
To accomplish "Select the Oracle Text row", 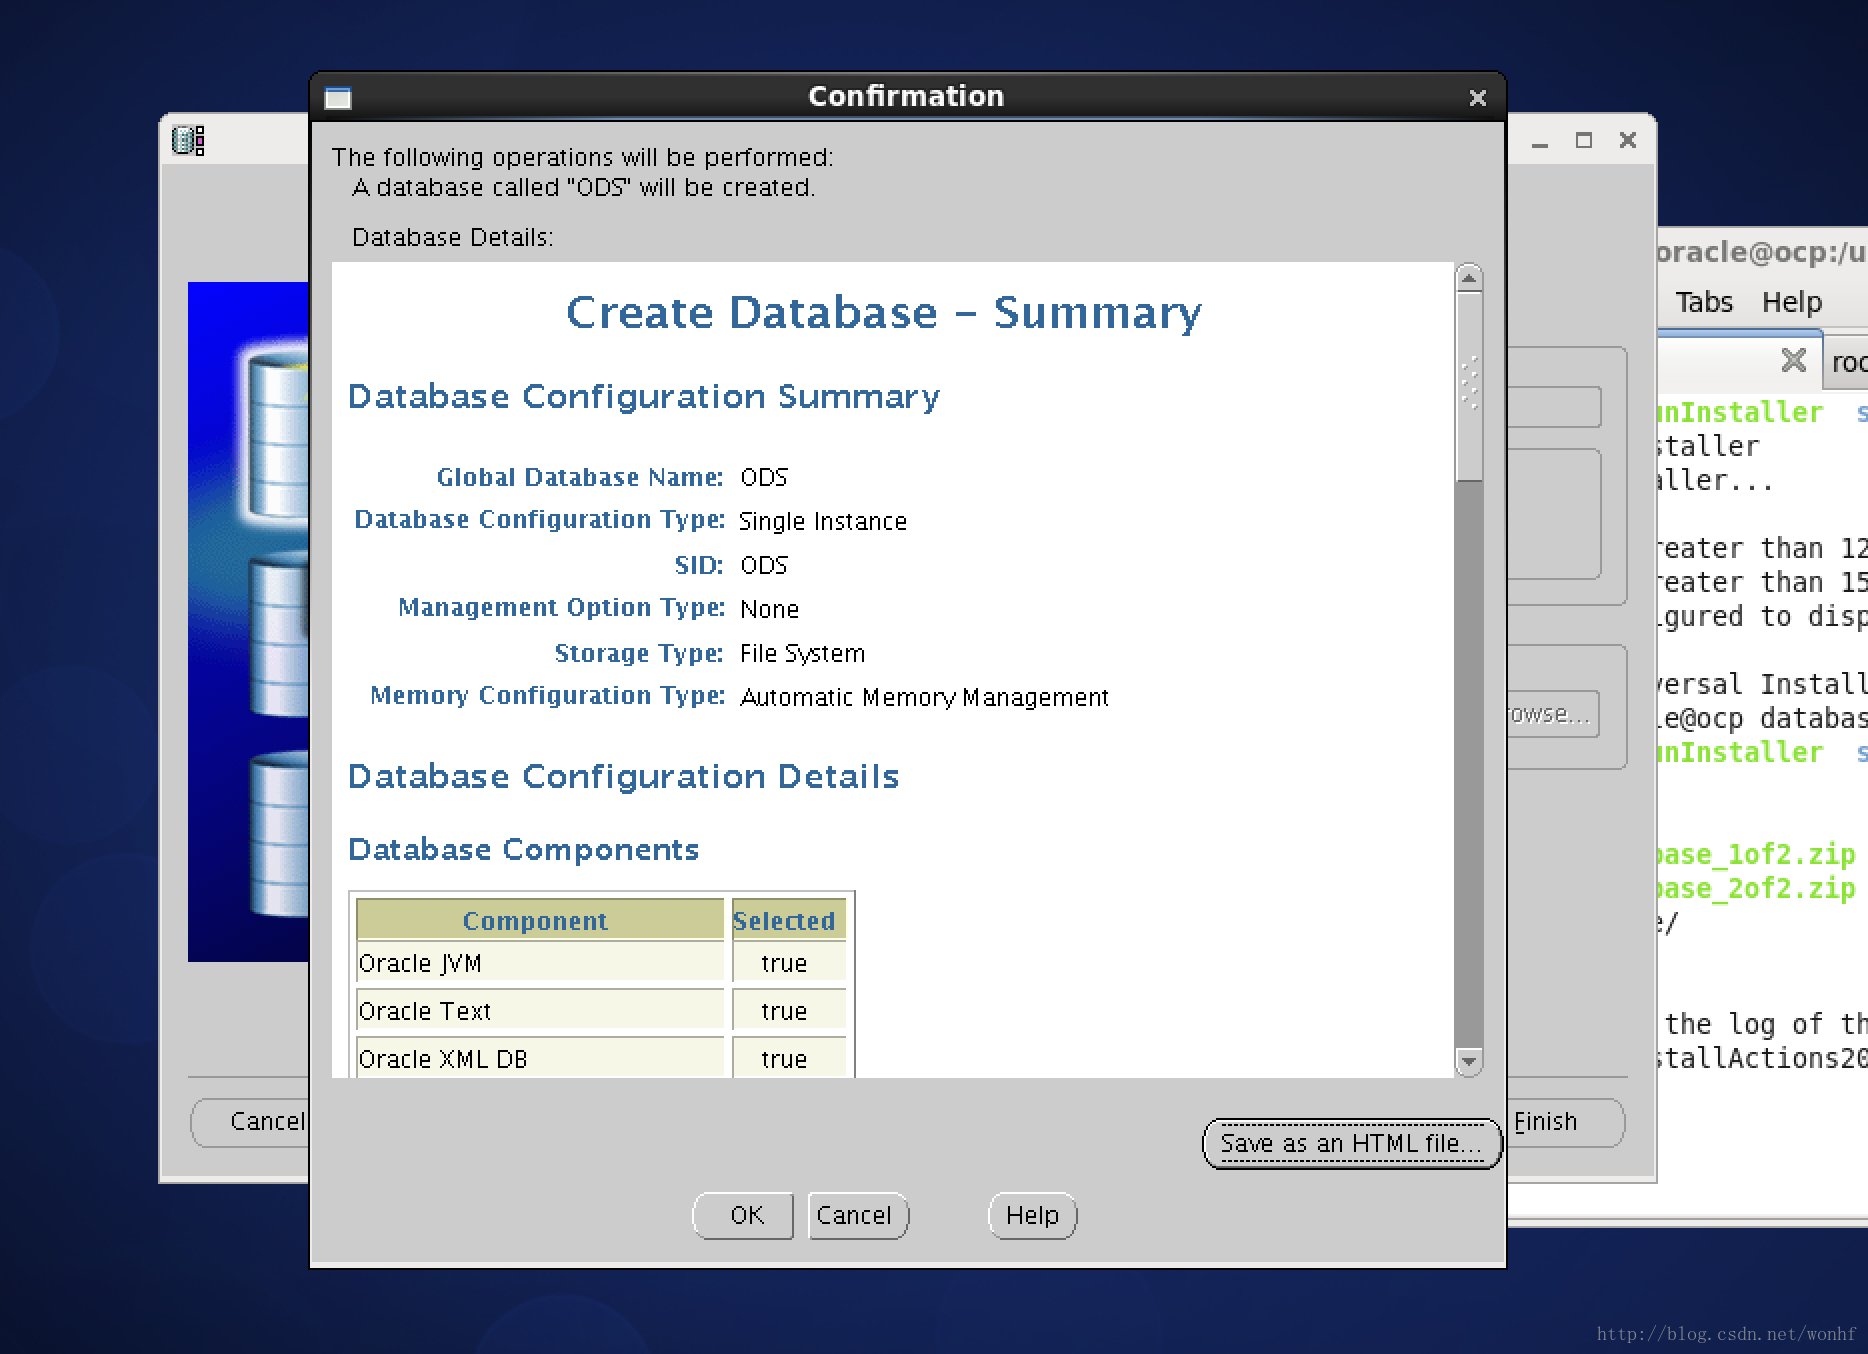I will pyautogui.click(x=601, y=1011).
